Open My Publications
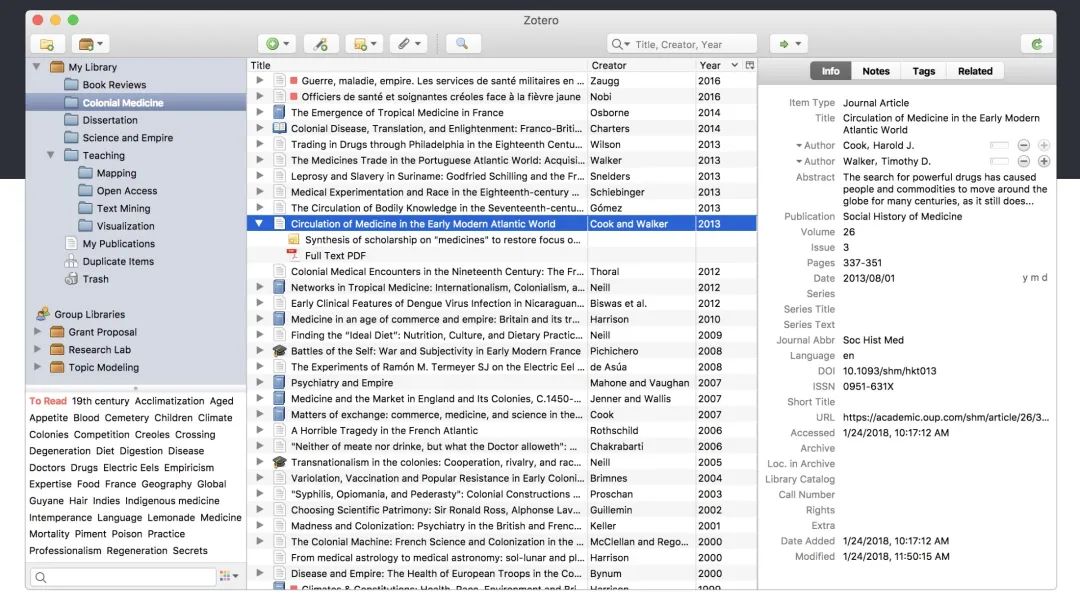The image size is (1080, 606). 118,244
